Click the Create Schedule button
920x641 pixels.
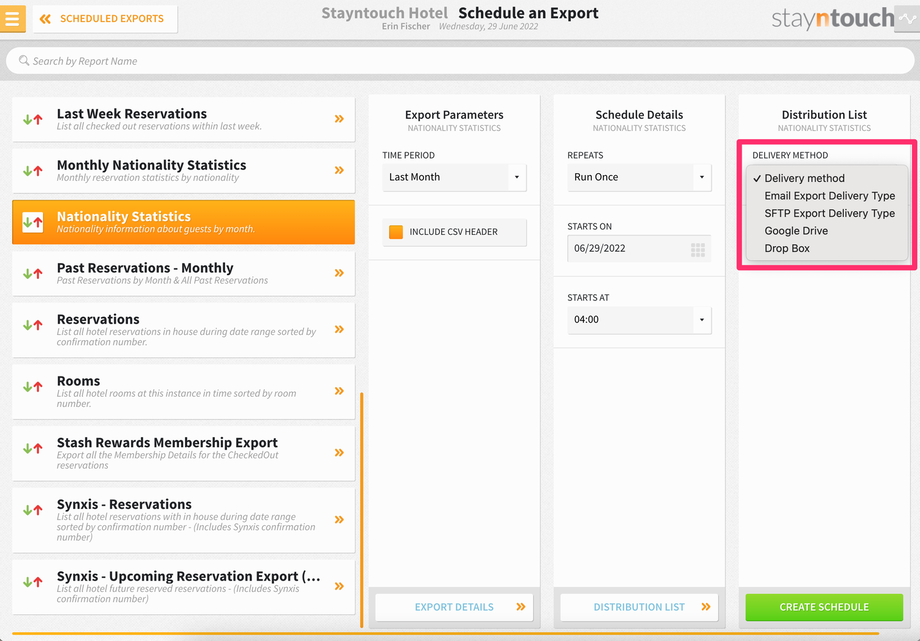(824, 607)
